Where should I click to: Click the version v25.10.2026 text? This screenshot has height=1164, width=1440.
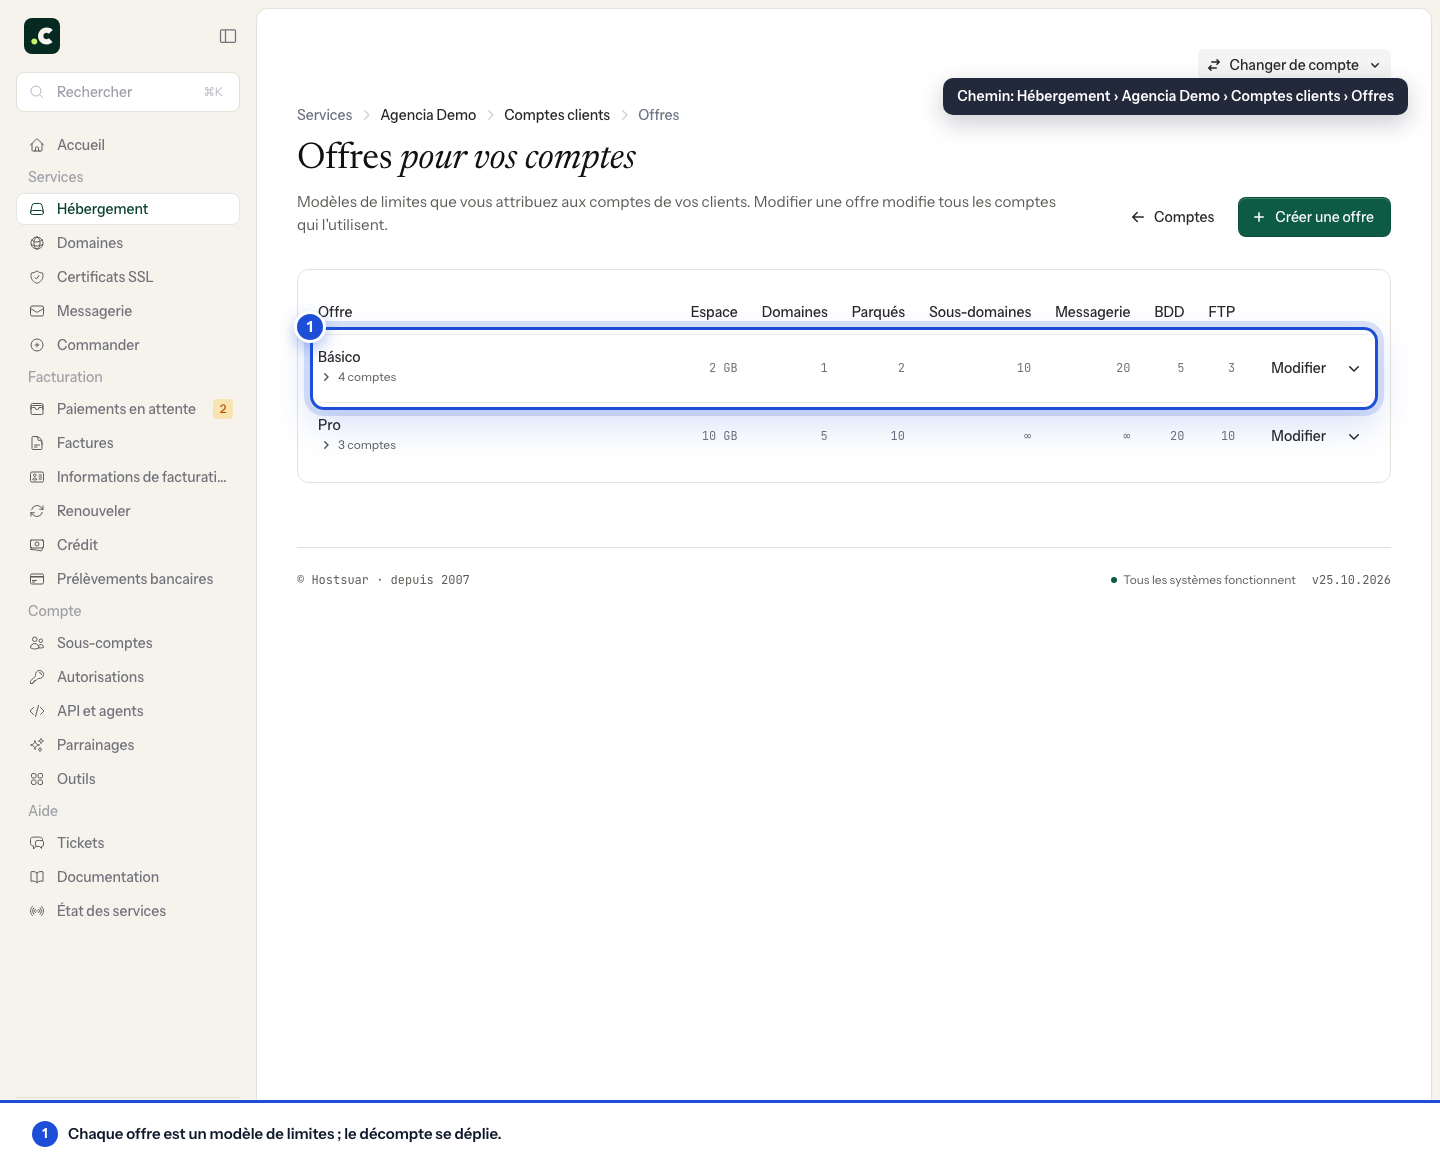pos(1351,580)
